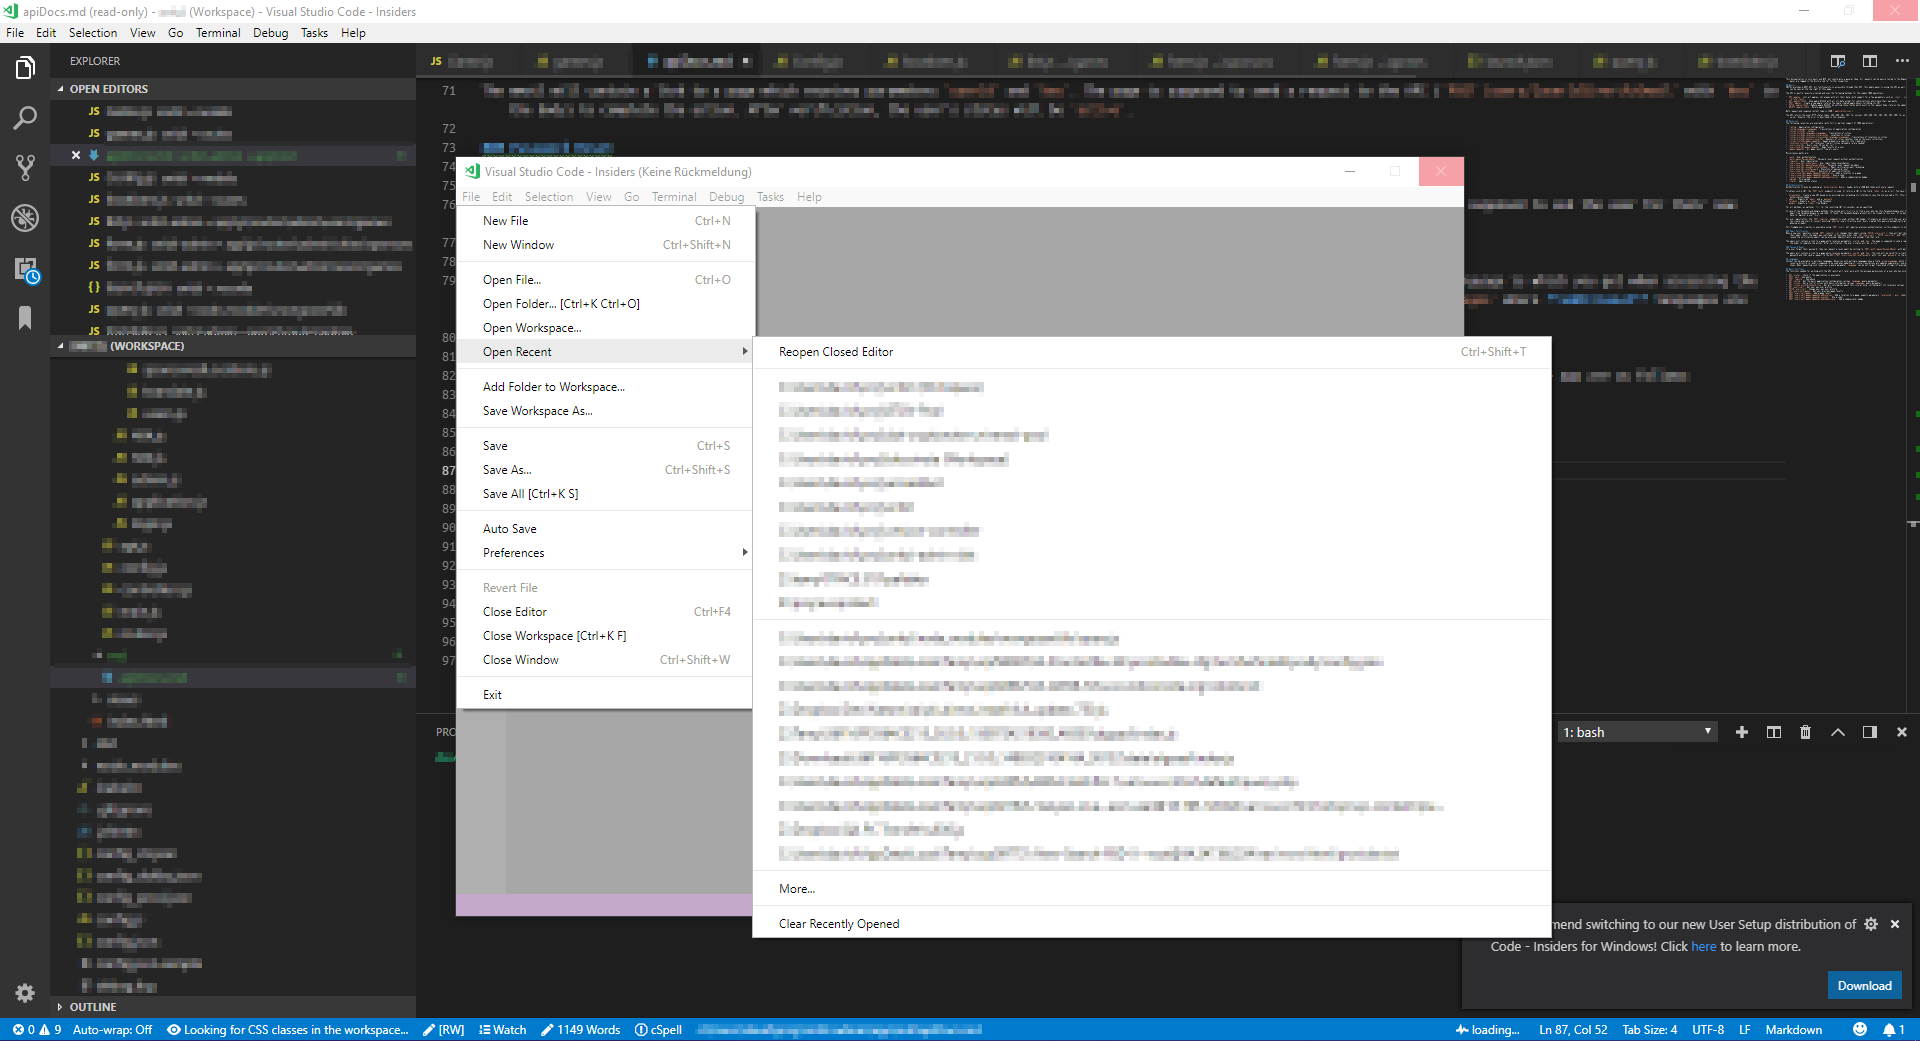Toggle Auto Save in the File menu
Image resolution: width=1920 pixels, height=1041 pixels.
(604, 529)
